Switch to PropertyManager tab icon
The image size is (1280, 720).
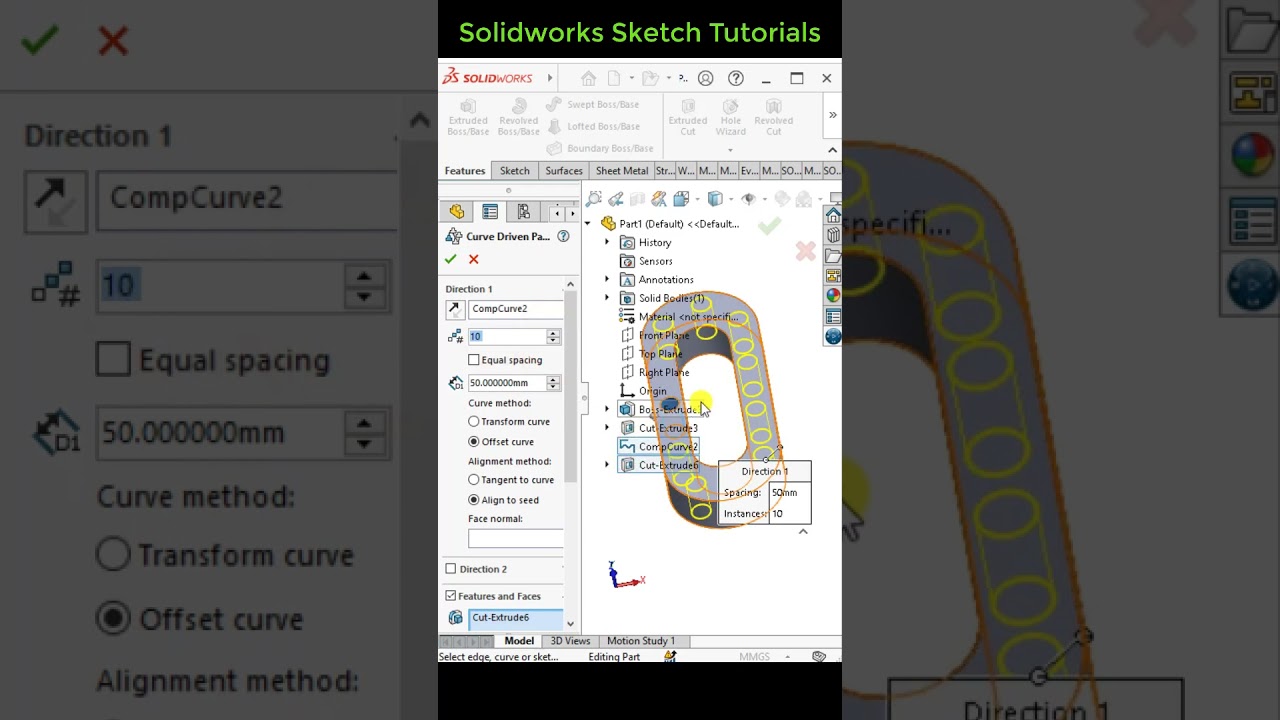pos(490,212)
